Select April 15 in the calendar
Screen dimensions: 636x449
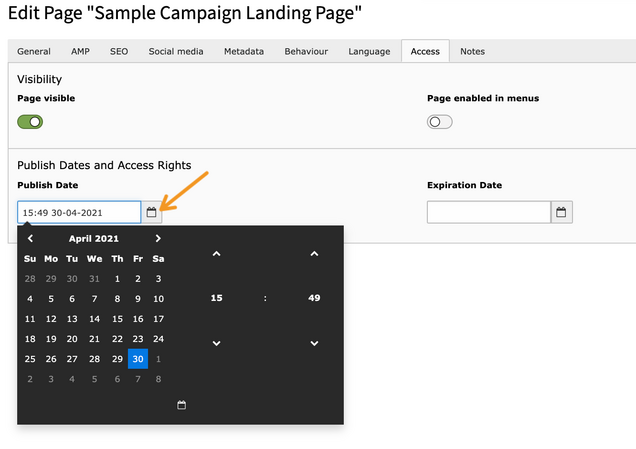[x=117, y=319]
